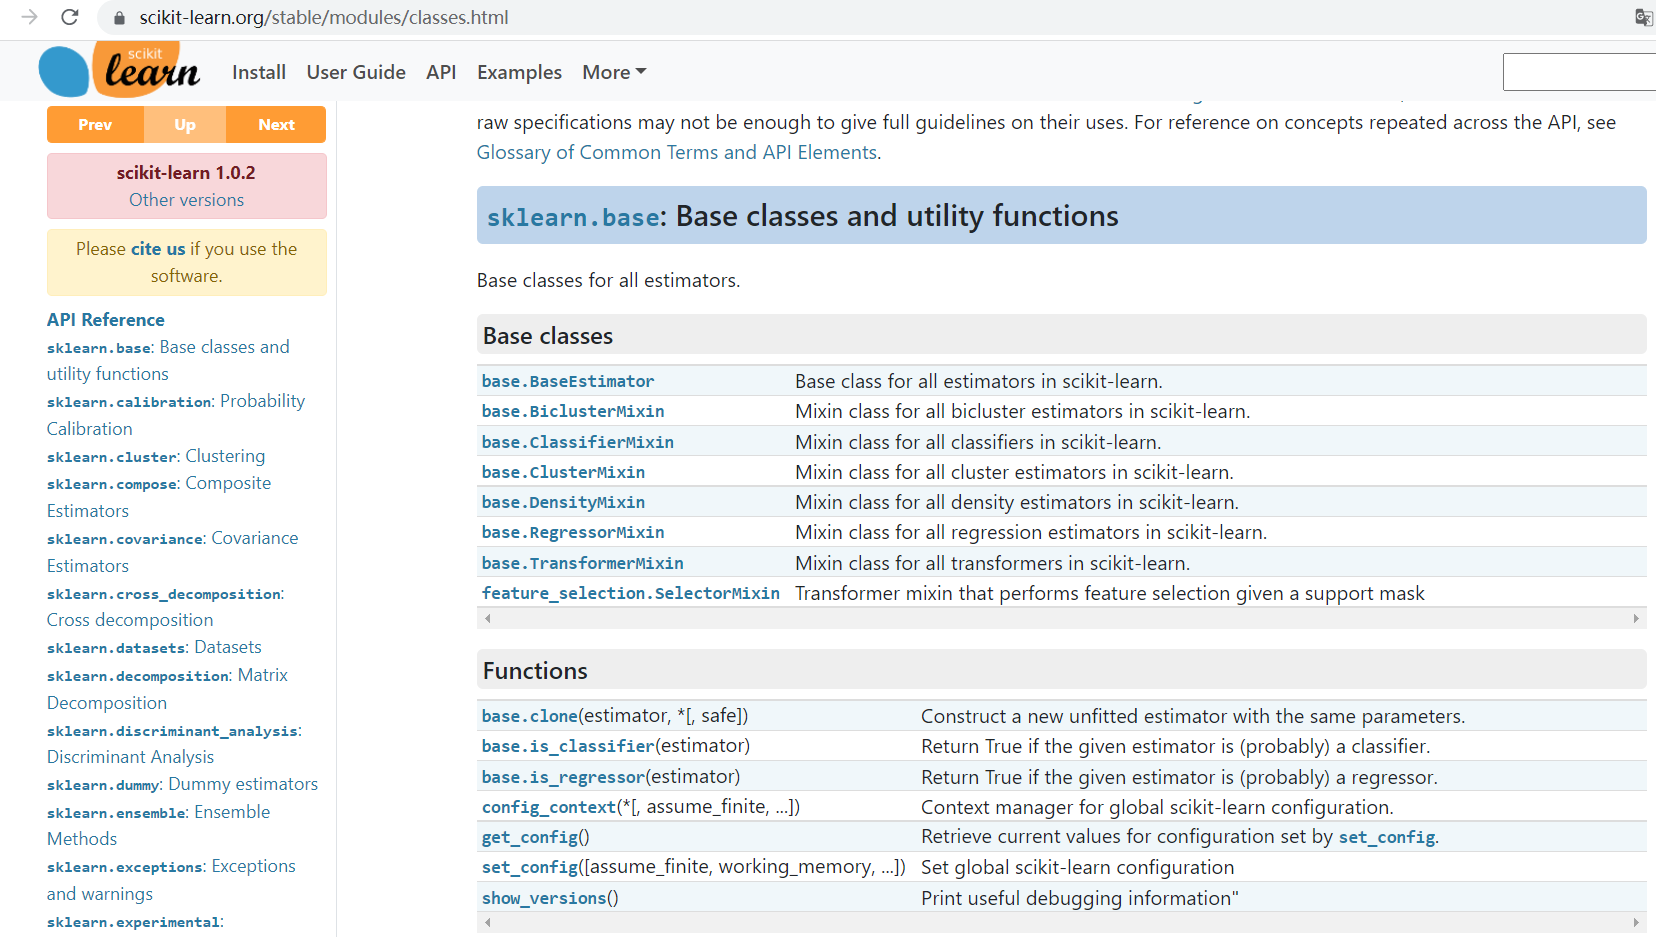The height and width of the screenshot is (937, 1656).
Task: Open sklearn.calibration sidebar link
Action: pyautogui.click(x=176, y=415)
